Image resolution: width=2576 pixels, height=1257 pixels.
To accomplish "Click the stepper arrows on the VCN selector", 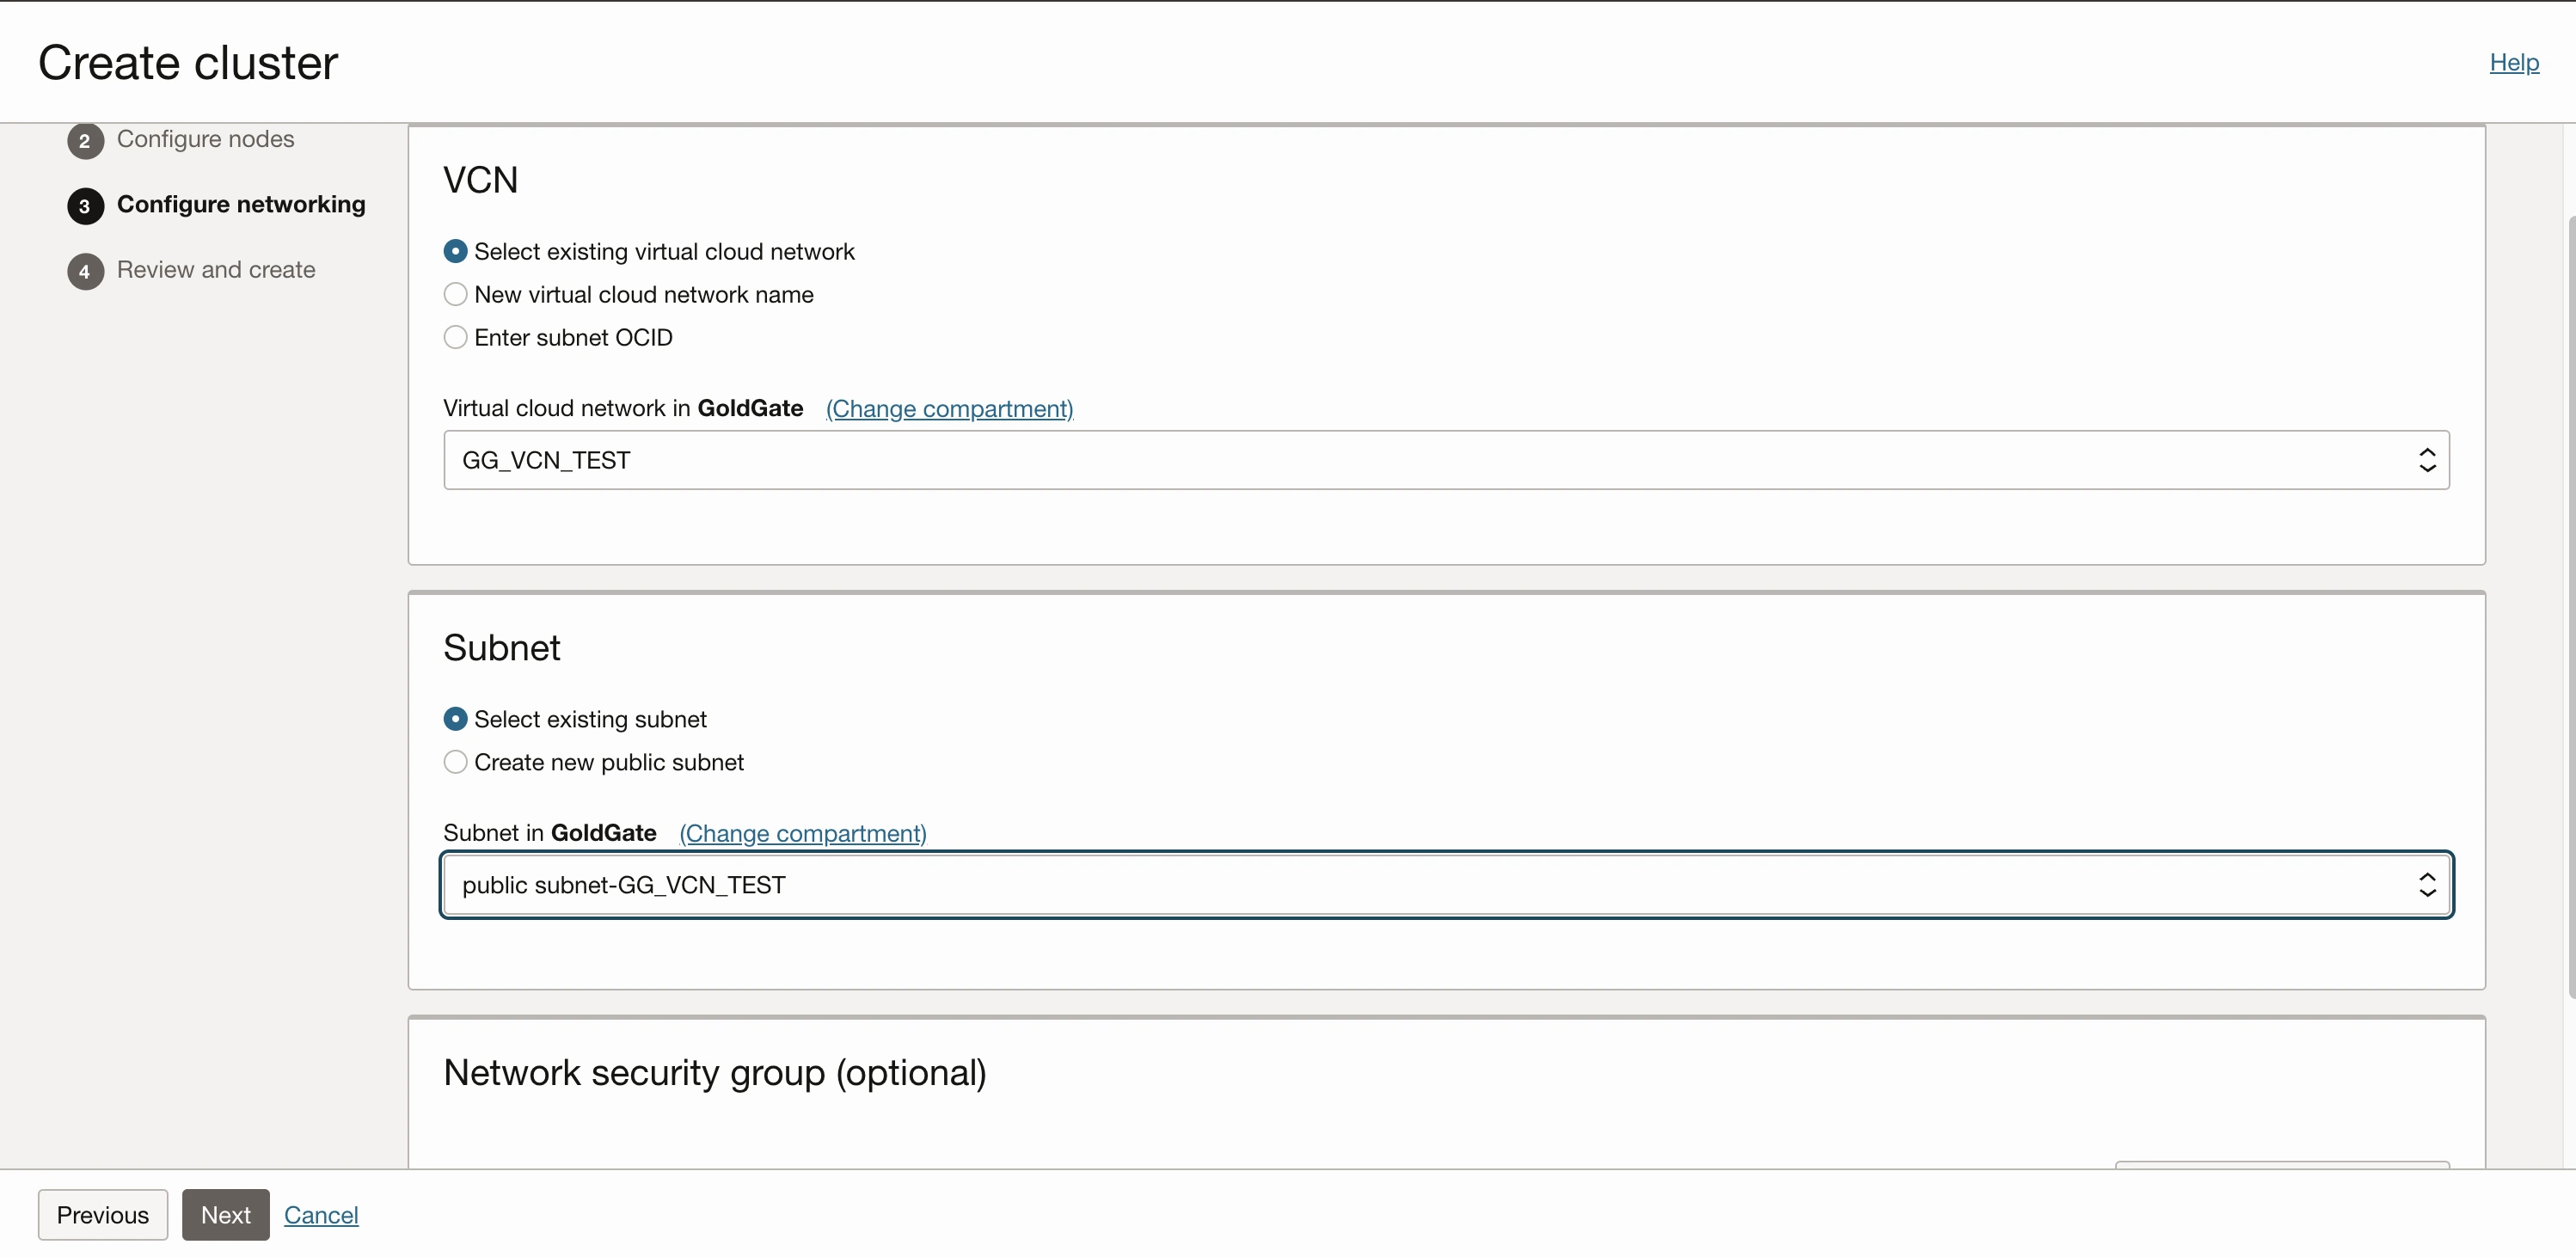I will point(2430,459).
